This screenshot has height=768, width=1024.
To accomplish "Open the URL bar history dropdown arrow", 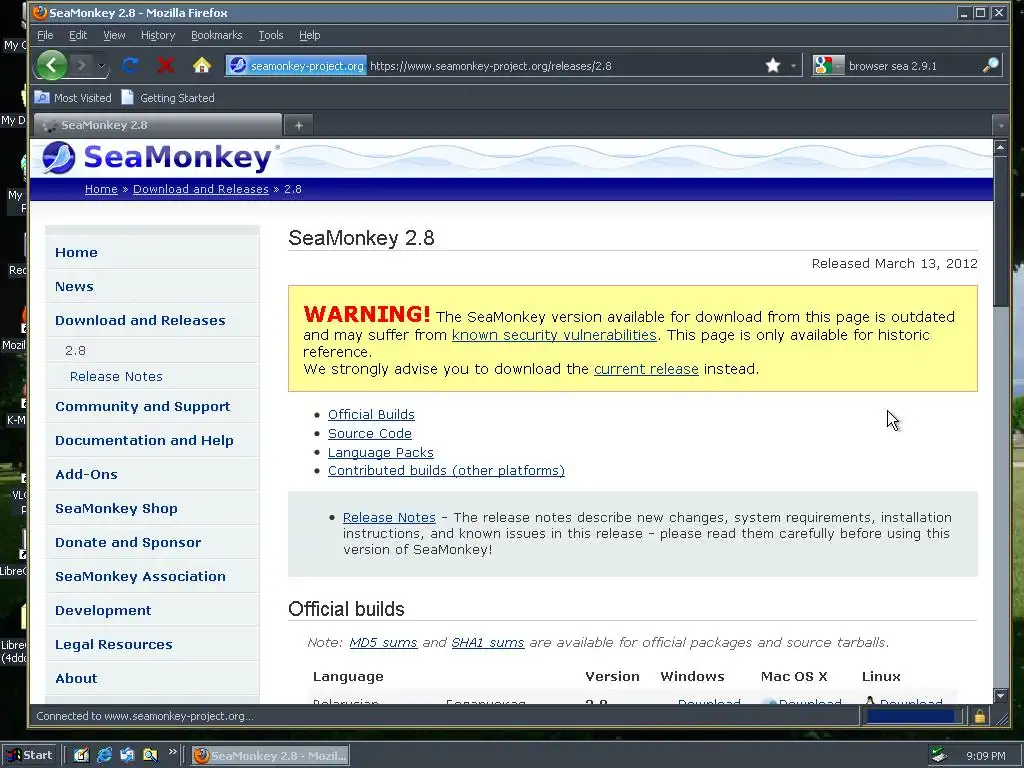I will [793, 65].
